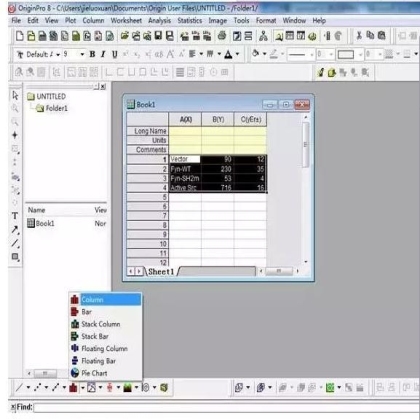Screen dimensions: 420x420
Task: Open the Statistics menu
Action: pyautogui.click(x=189, y=21)
